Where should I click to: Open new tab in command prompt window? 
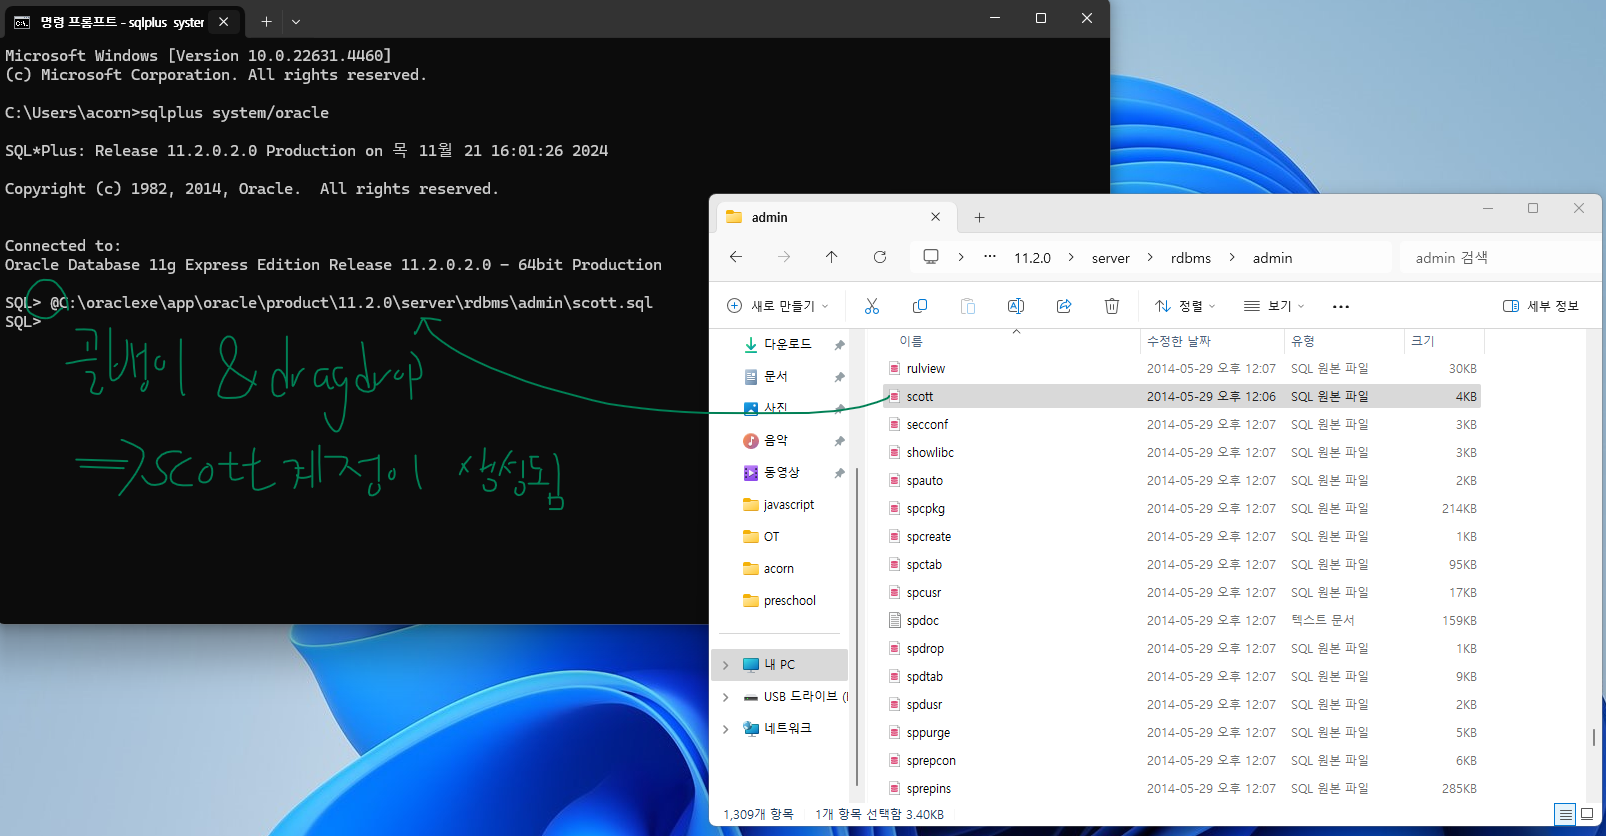click(x=266, y=21)
